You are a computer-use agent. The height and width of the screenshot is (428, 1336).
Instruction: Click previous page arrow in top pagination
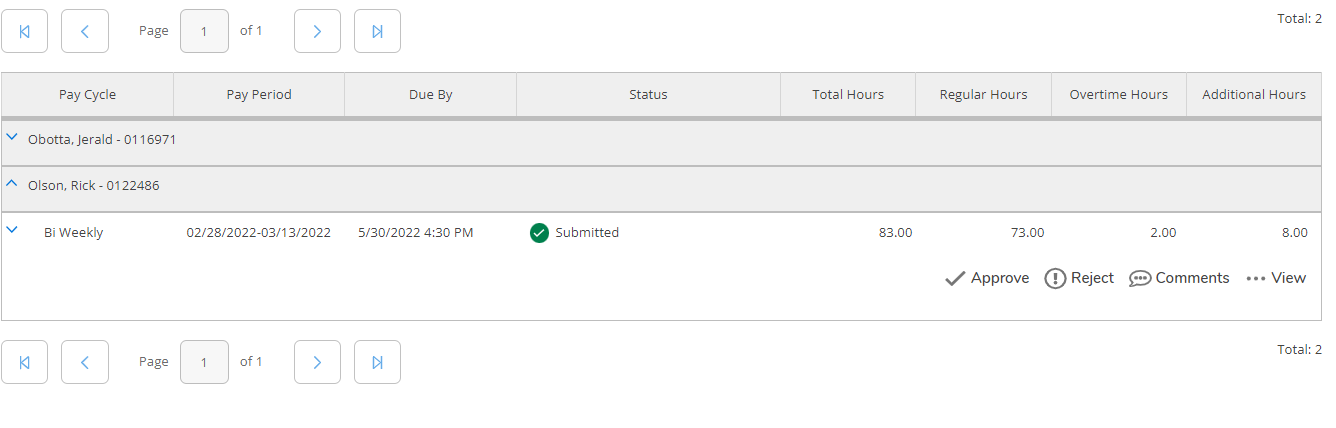85,31
